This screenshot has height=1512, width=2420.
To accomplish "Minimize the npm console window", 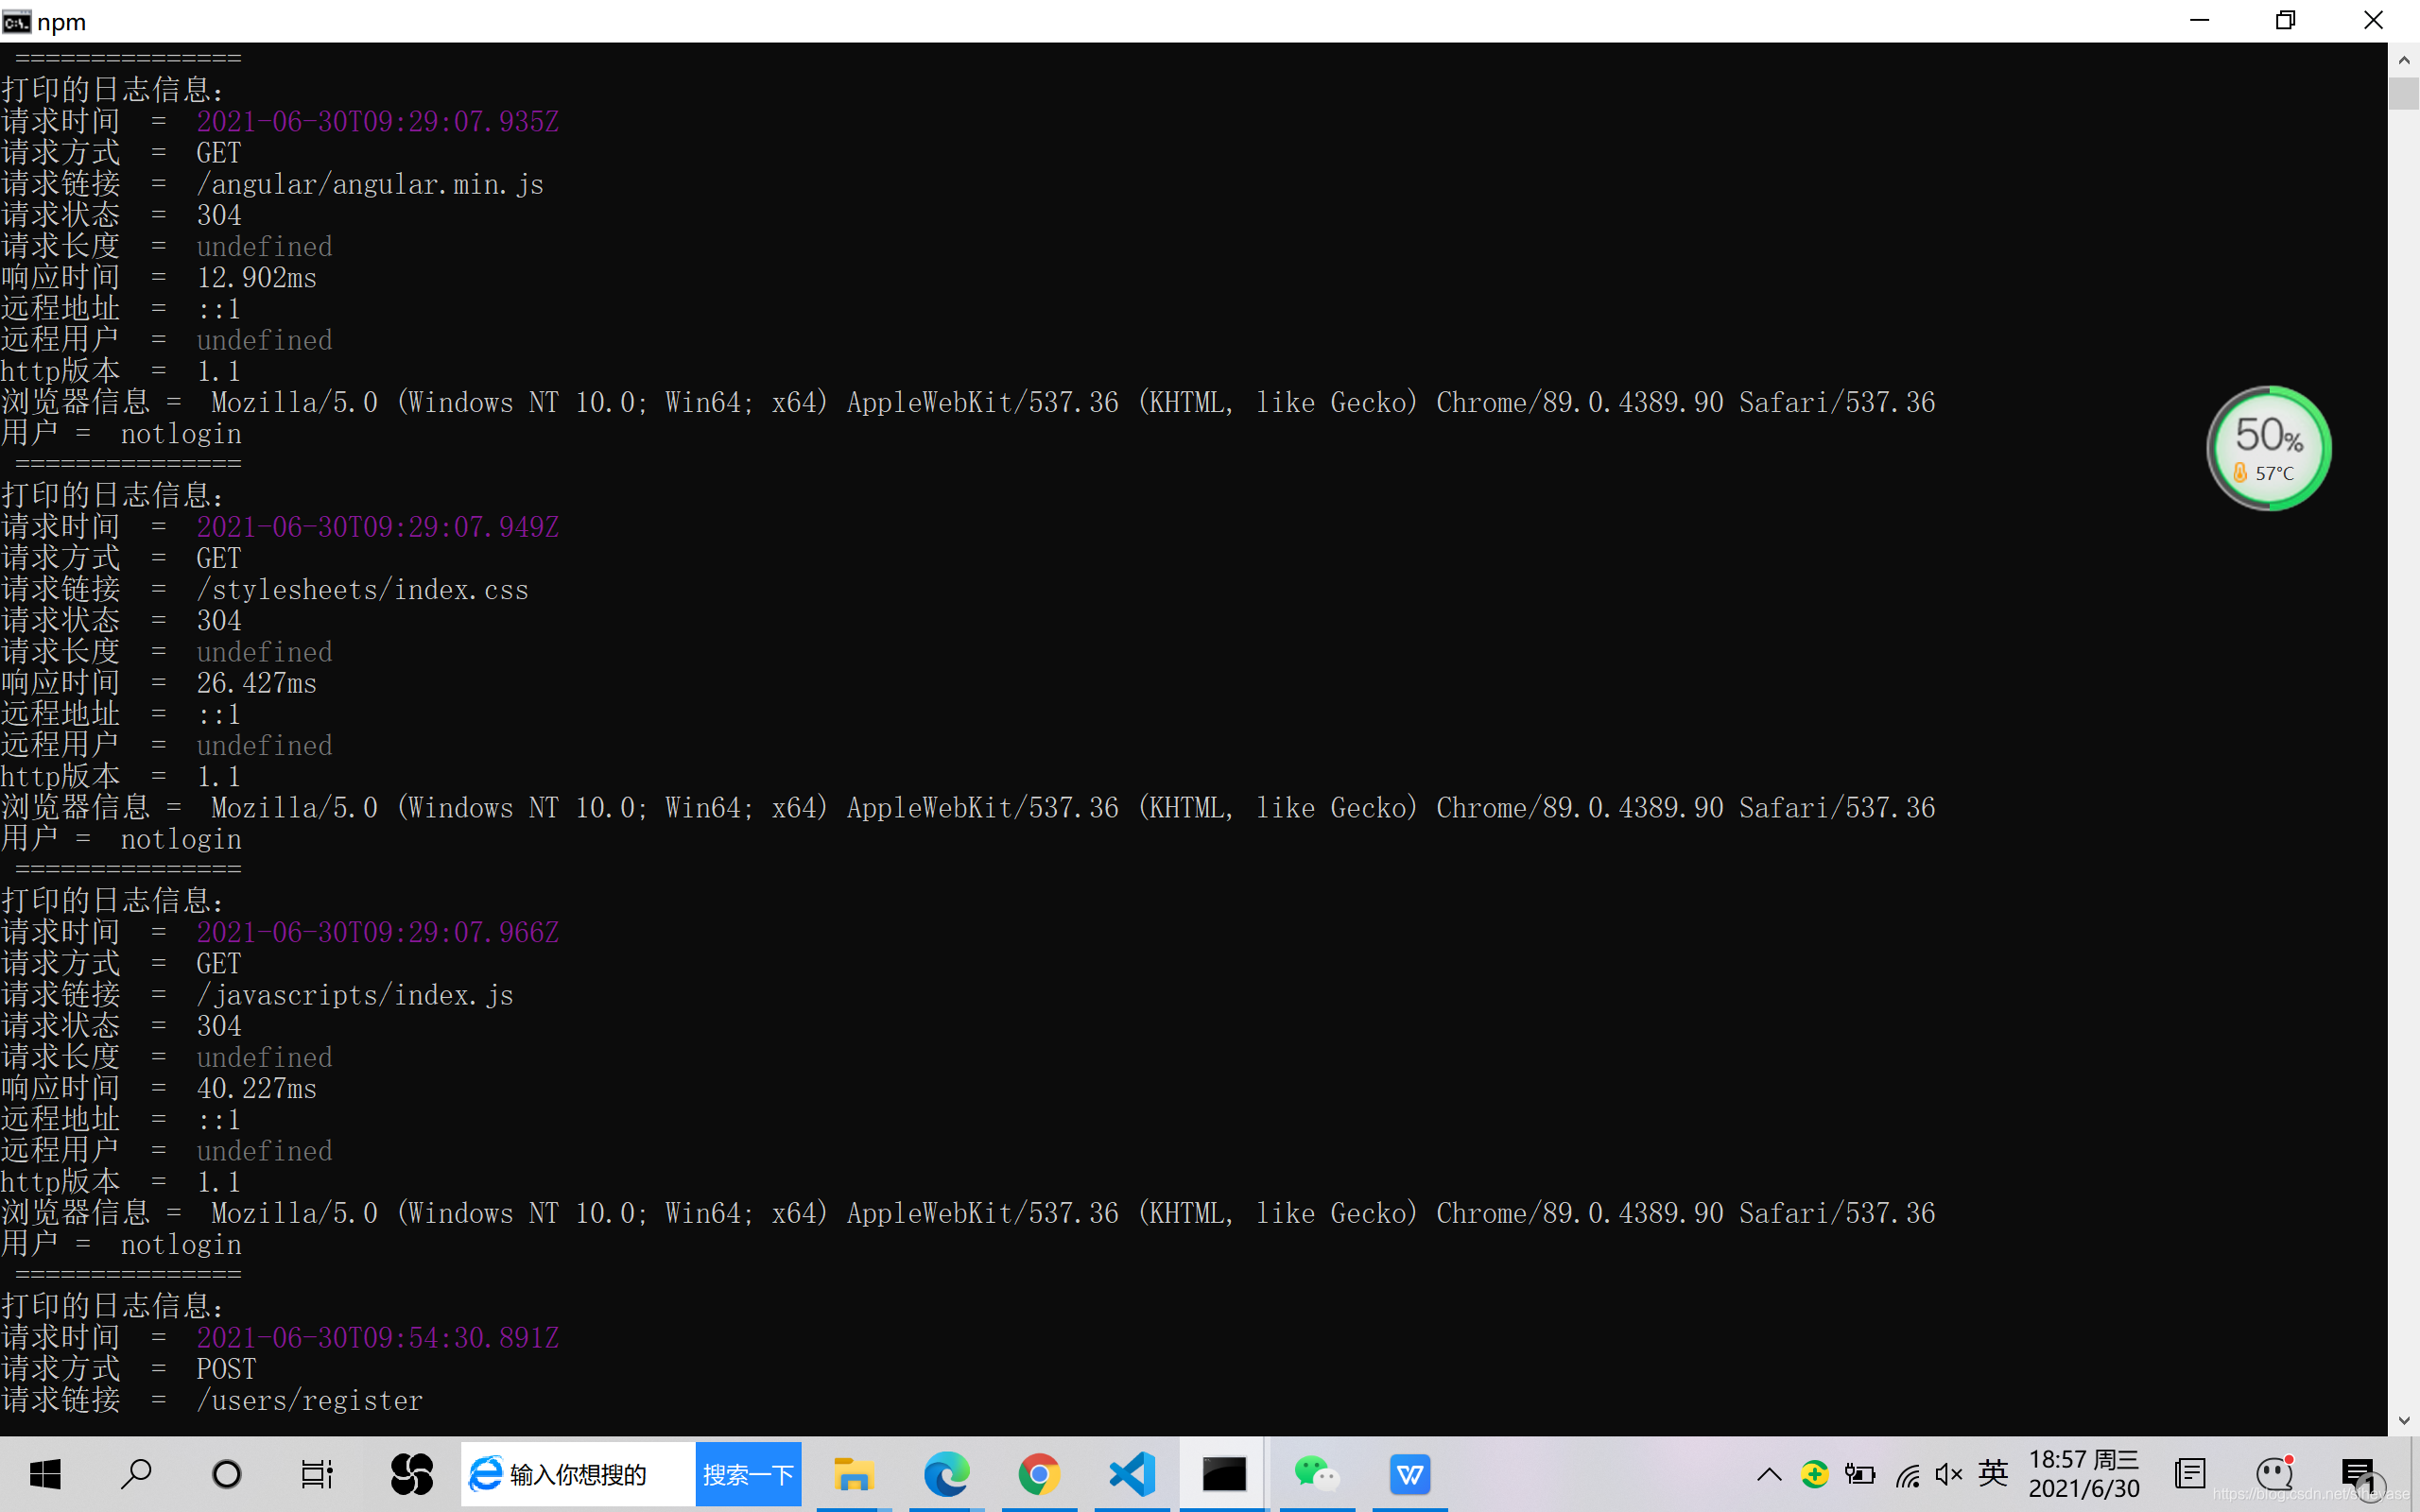I will (x=2199, y=21).
